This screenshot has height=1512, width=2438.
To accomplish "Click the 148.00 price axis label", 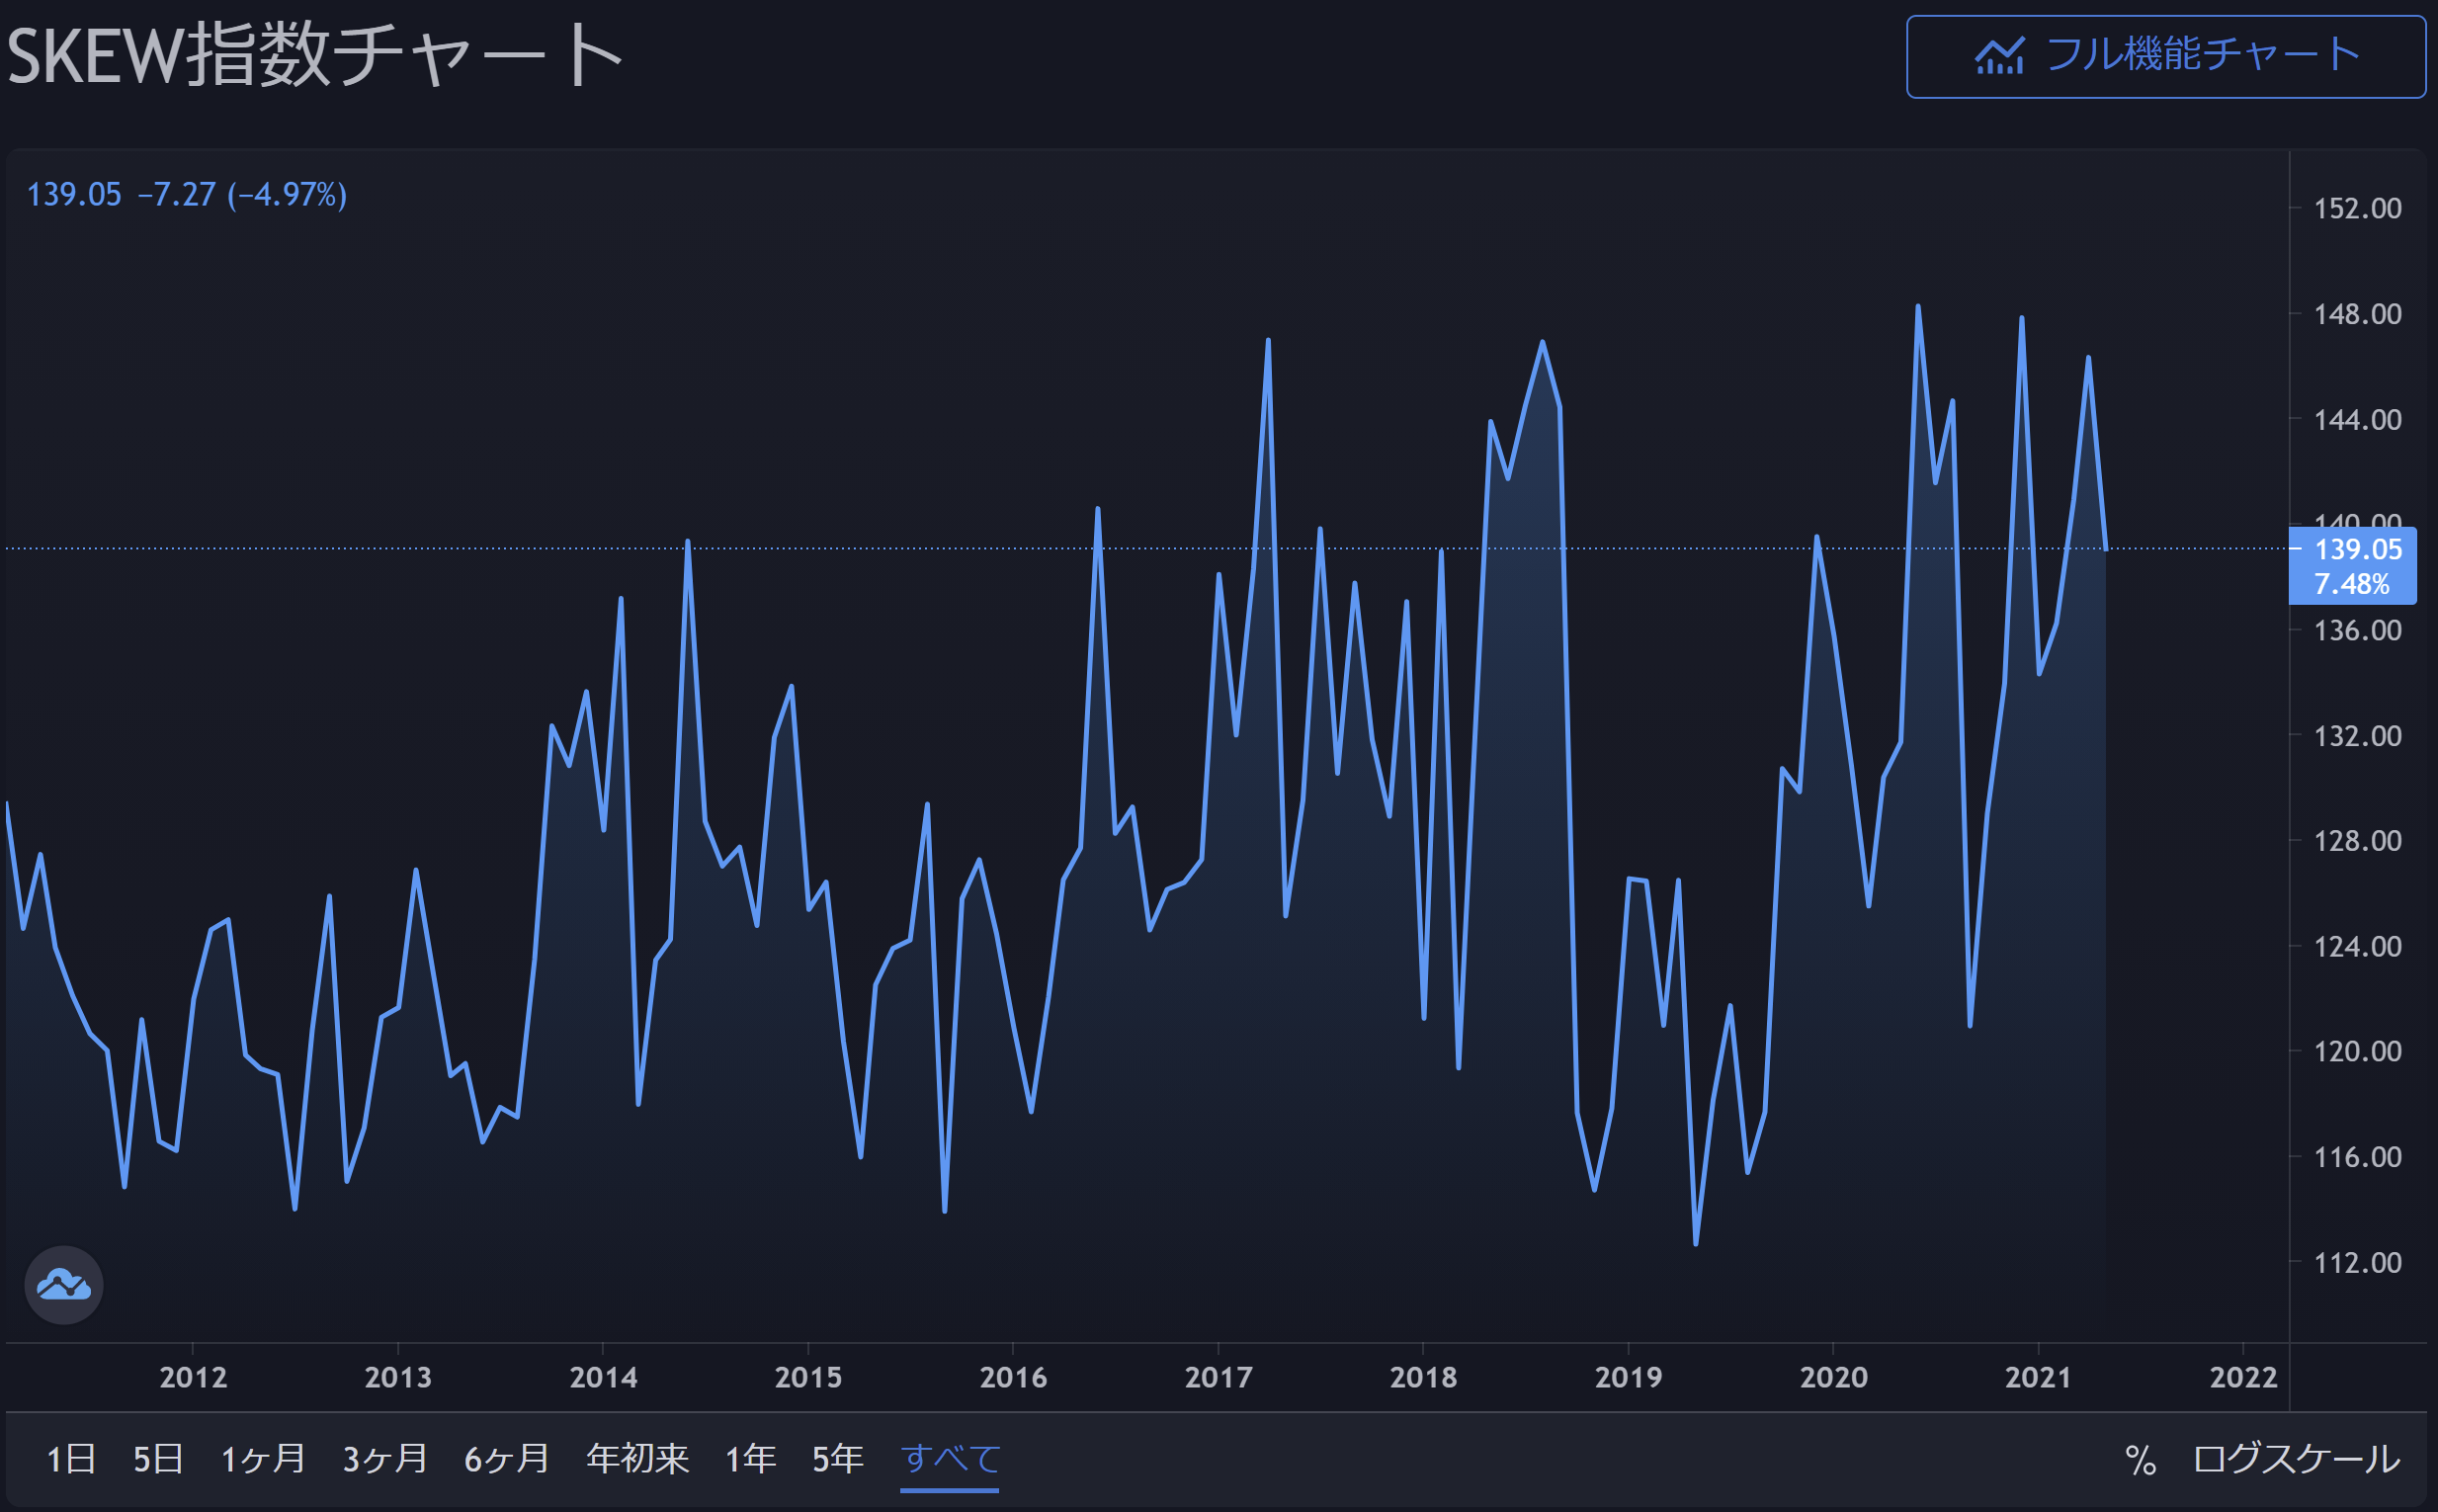I will click(x=2357, y=314).
